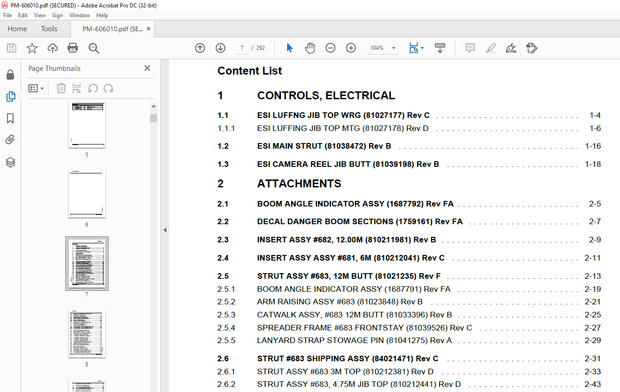The height and width of the screenshot is (392, 620).
Task: Open INSERT ASSY #682, 12.00M entry
Action: [346, 240]
